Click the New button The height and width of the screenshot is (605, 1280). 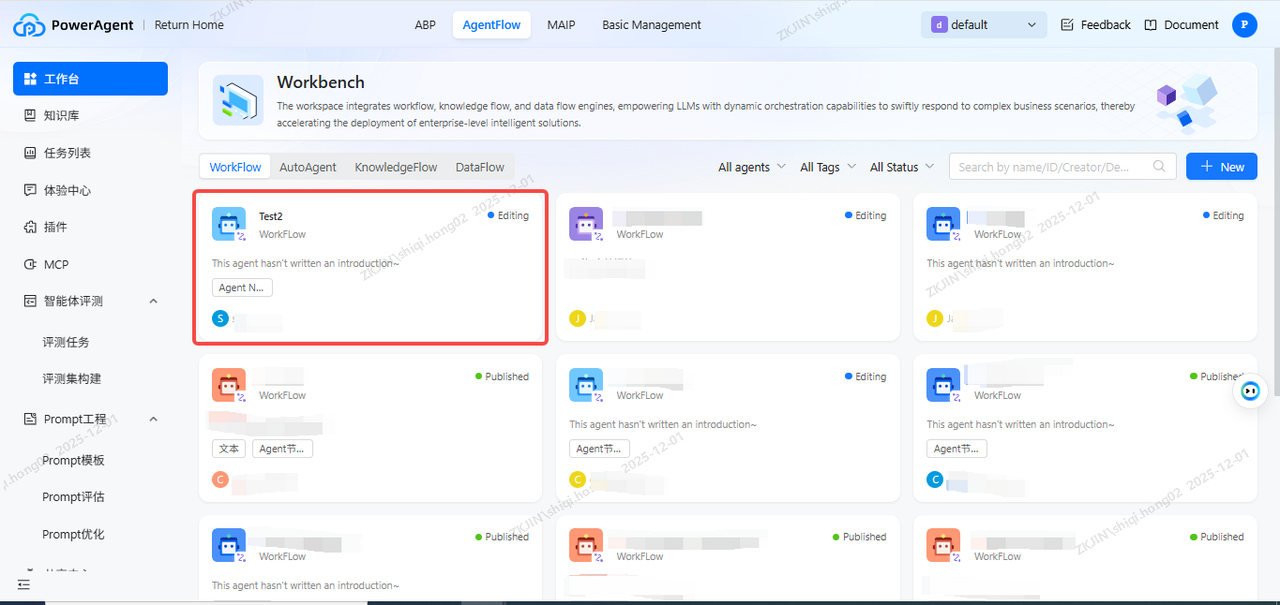(1221, 167)
